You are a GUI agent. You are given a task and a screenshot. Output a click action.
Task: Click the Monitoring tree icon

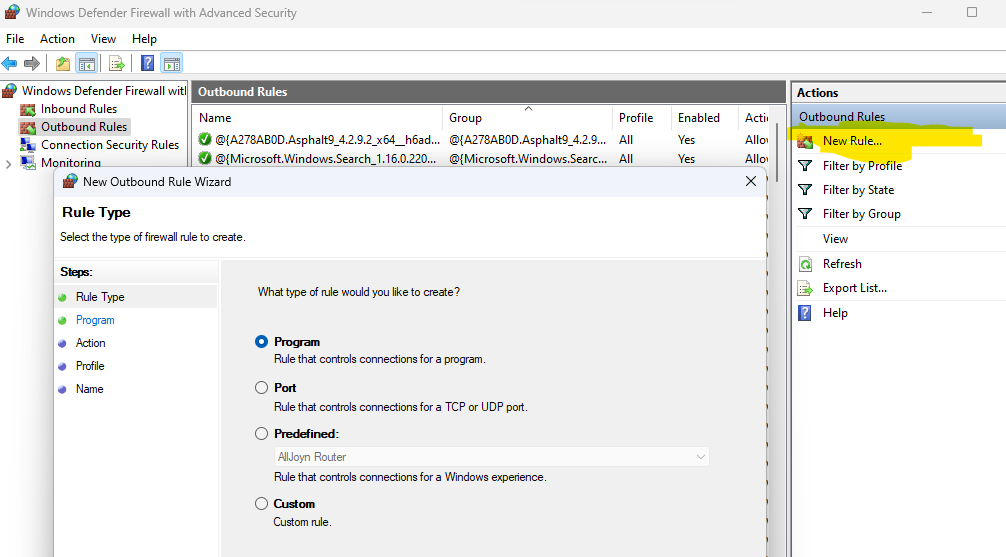pos(28,162)
